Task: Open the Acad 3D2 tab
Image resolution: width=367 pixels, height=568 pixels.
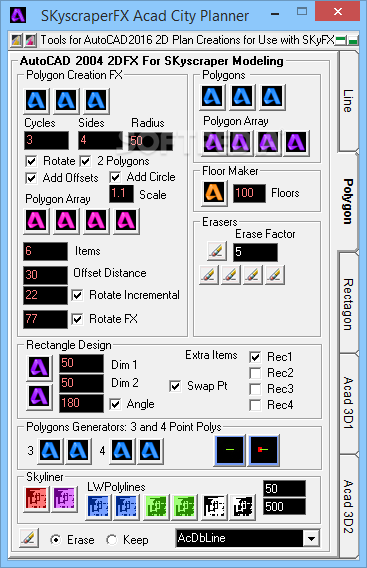Action: [x=348, y=506]
